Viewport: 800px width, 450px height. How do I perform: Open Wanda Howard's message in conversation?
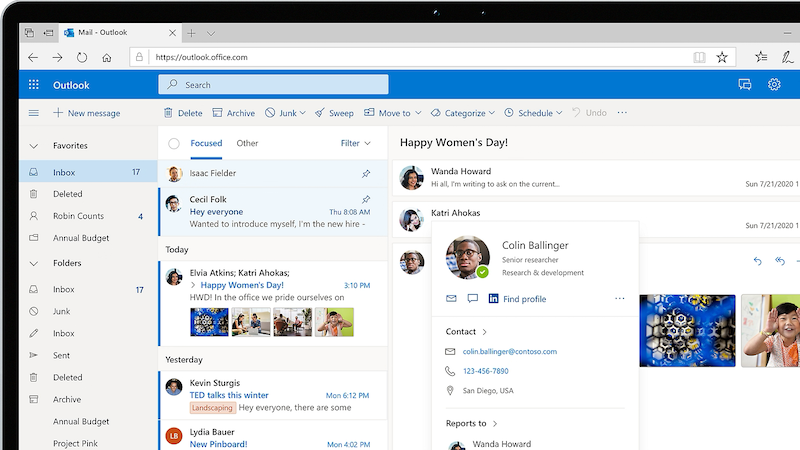coord(596,178)
